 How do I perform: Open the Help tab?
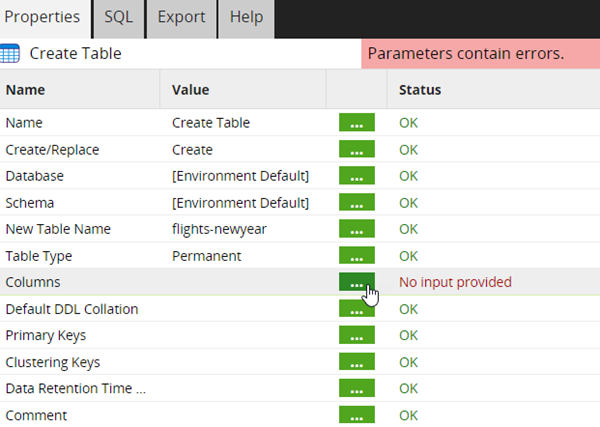click(x=246, y=18)
